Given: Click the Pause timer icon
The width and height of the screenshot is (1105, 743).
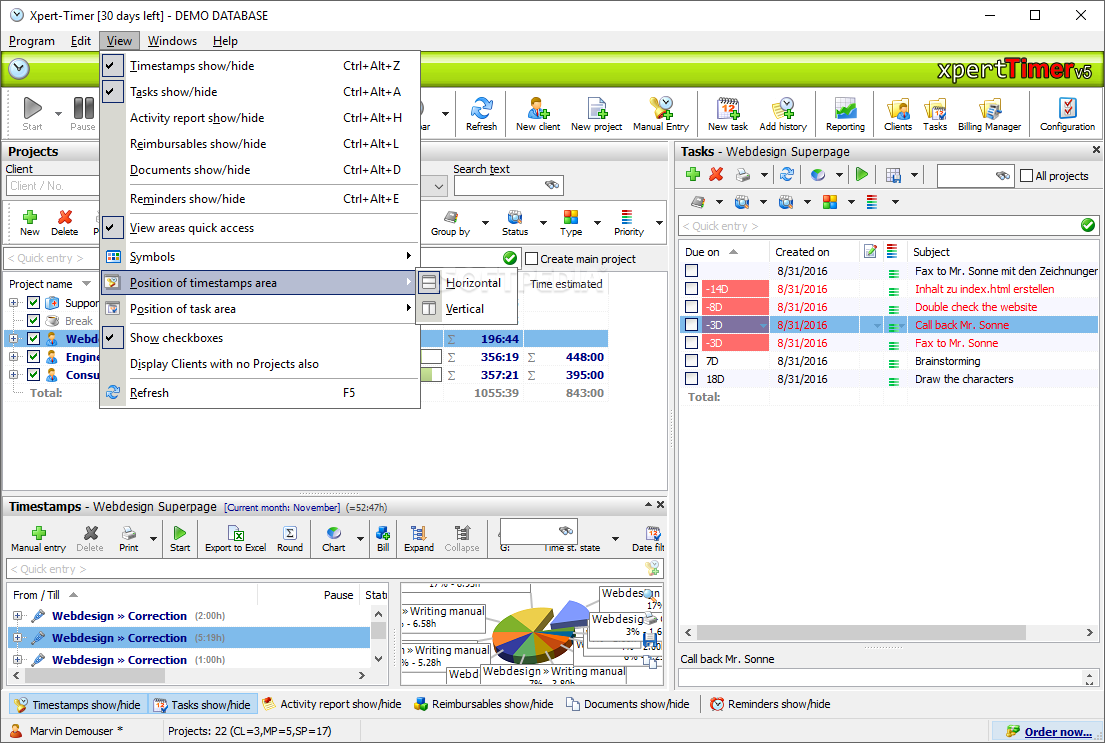Looking at the screenshot, I should click(83, 113).
